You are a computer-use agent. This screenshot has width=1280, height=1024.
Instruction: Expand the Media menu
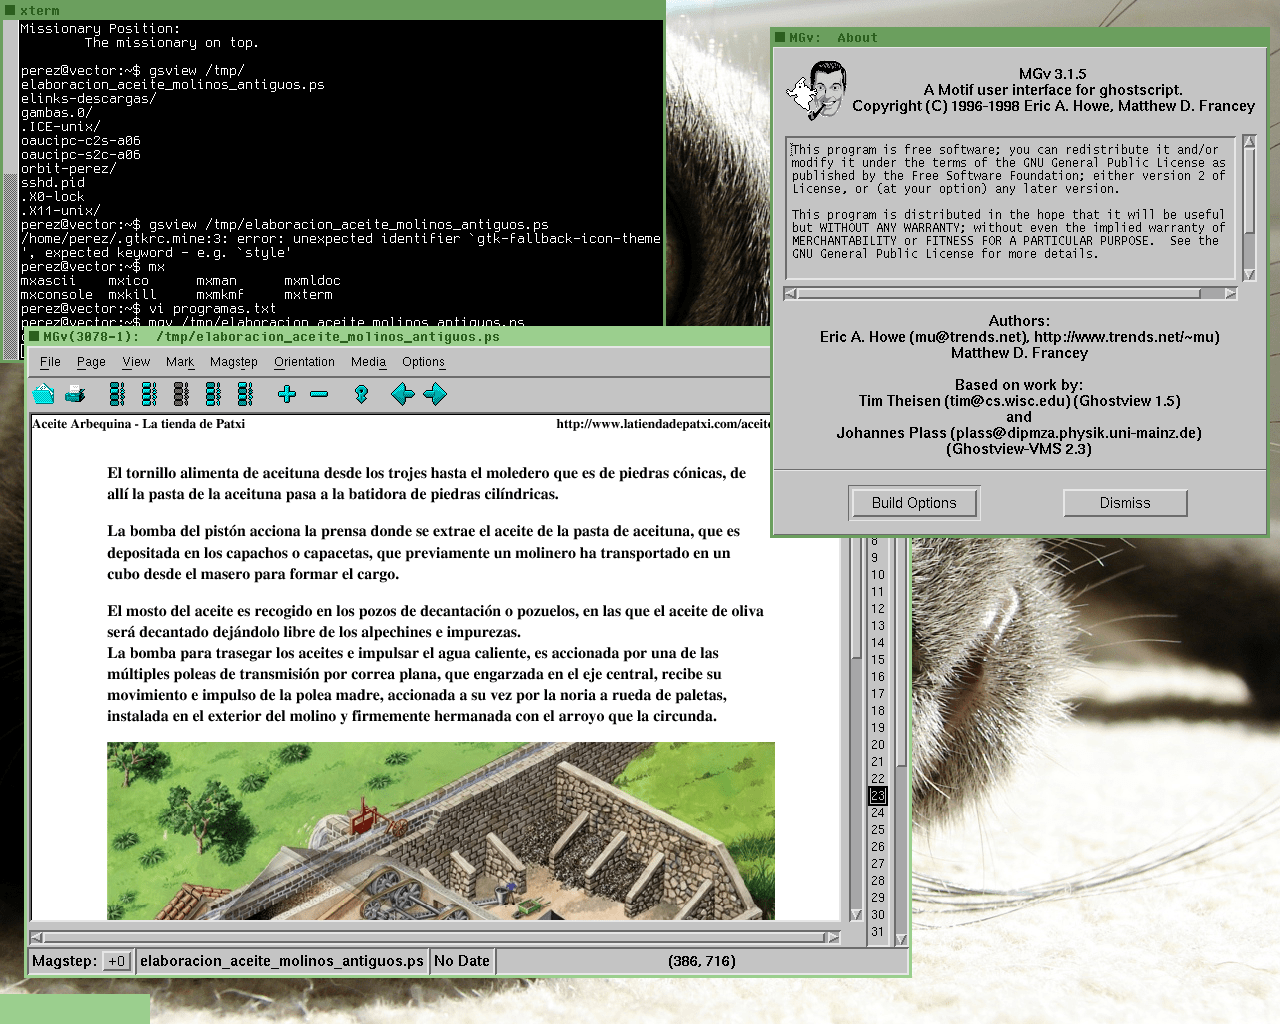point(368,362)
